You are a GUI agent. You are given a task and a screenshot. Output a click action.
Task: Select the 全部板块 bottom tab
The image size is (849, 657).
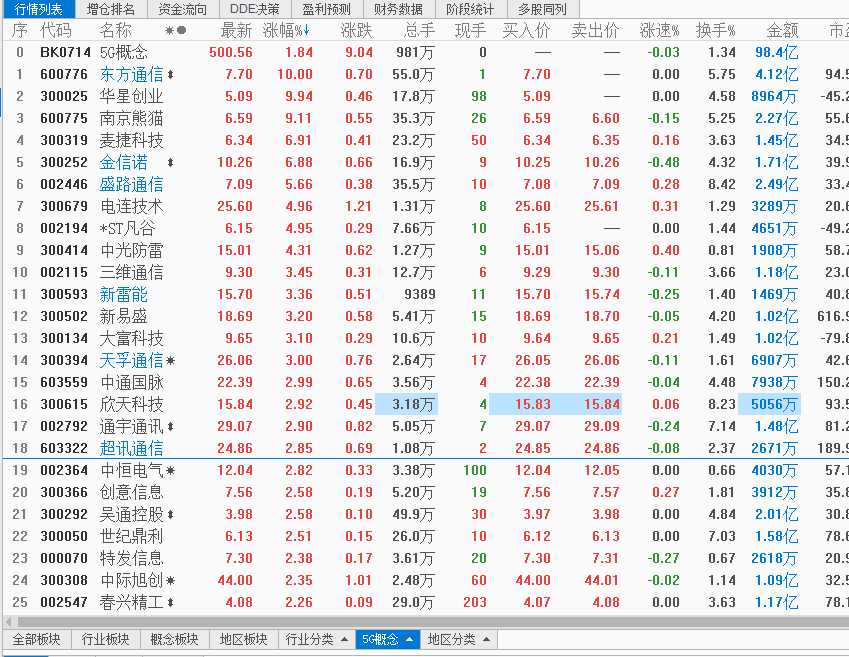coord(37,640)
